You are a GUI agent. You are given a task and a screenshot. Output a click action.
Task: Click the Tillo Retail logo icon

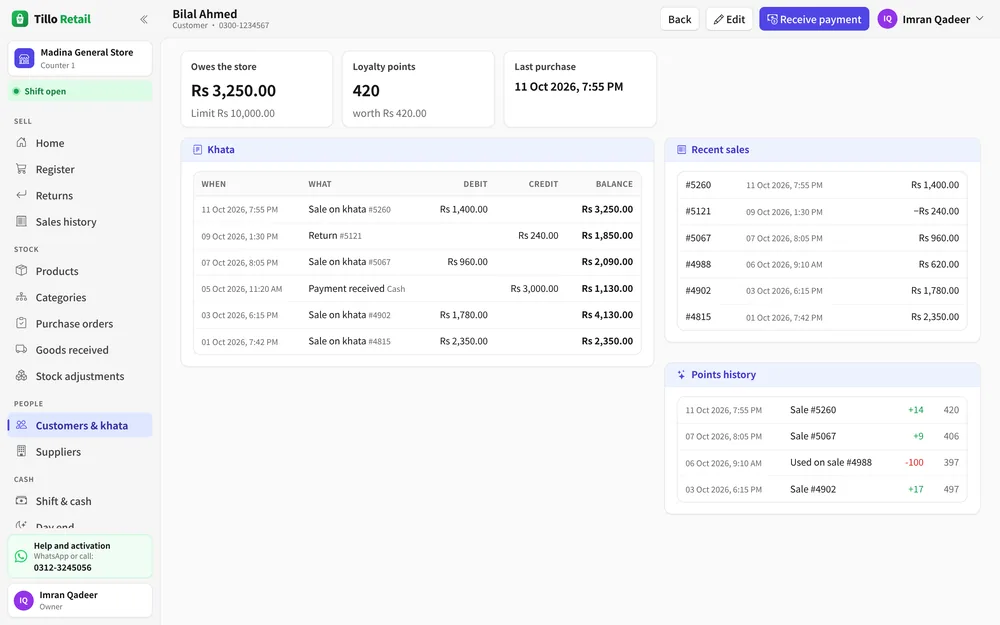20,18
